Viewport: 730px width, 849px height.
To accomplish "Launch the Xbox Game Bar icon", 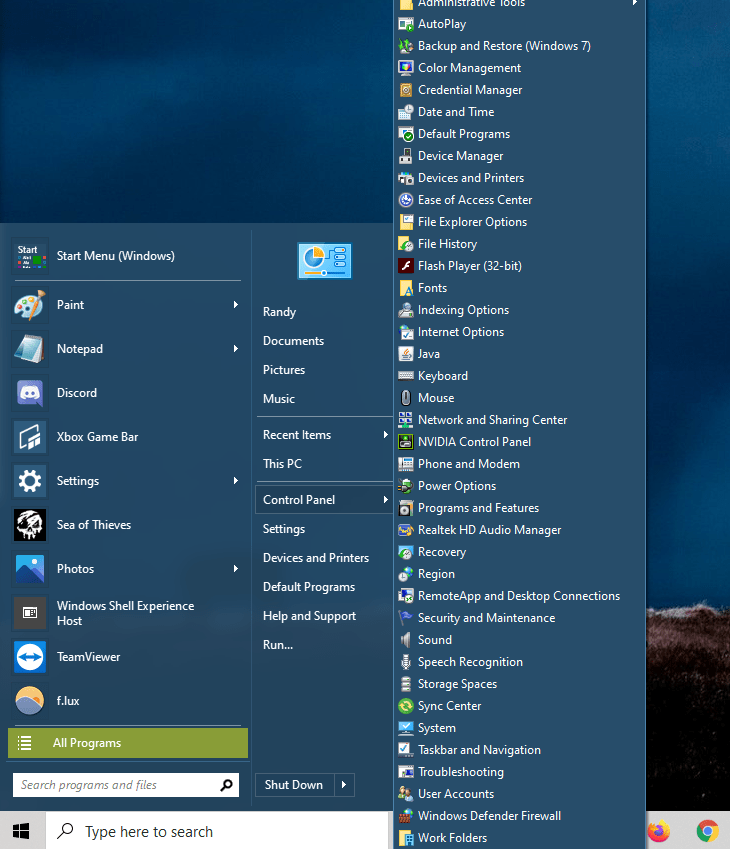I will coord(30,437).
